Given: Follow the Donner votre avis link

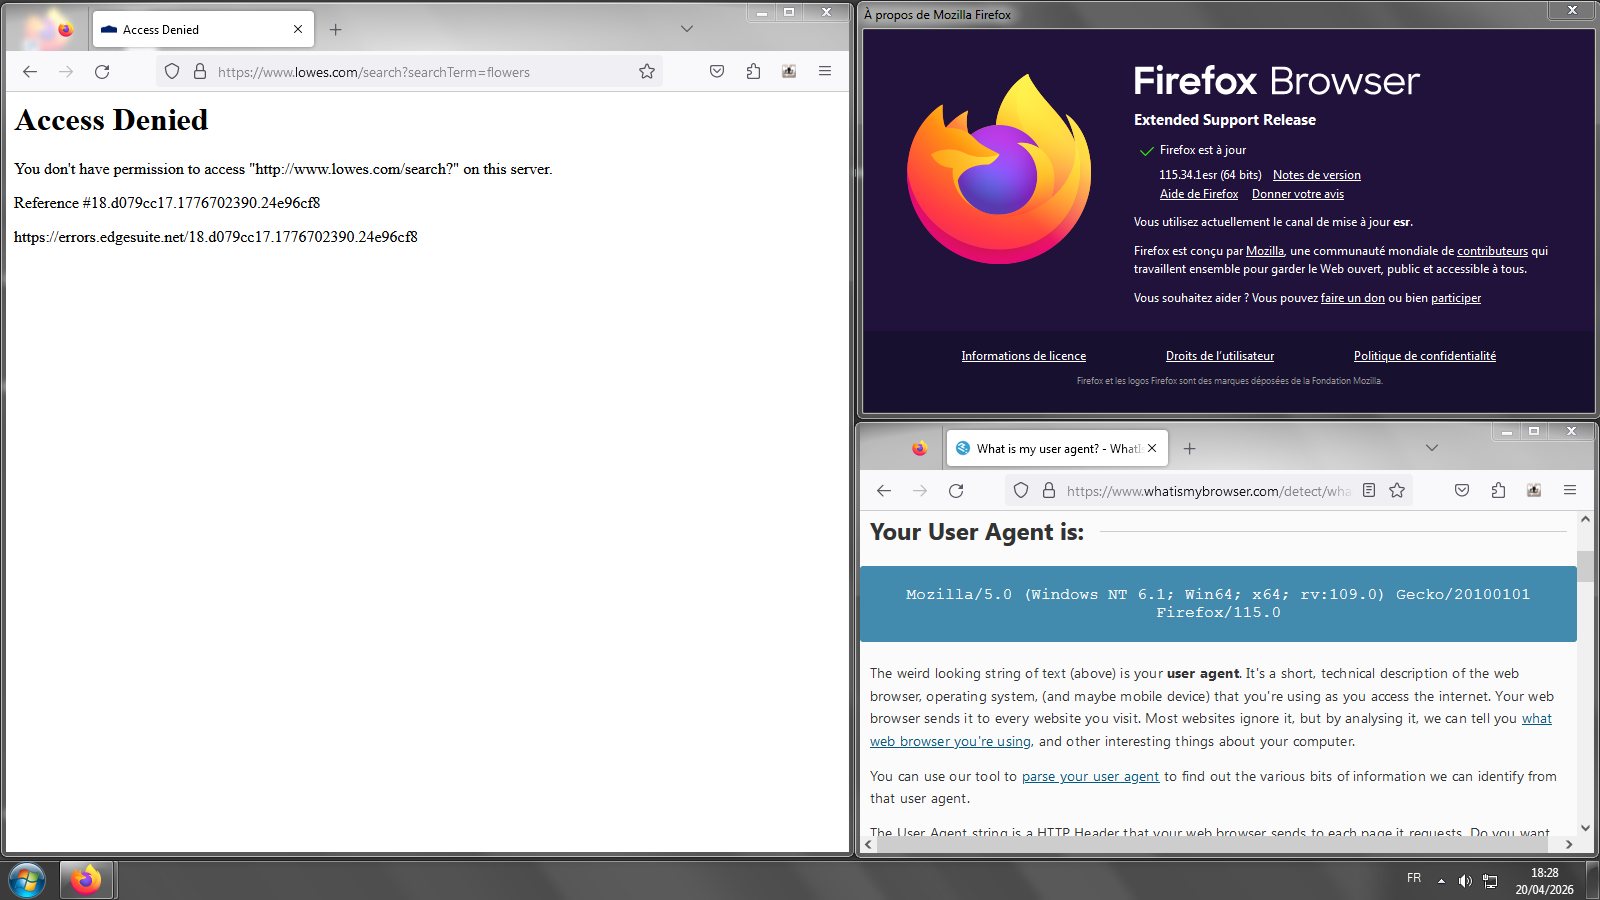Looking at the screenshot, I should [x=1298, y=194].
